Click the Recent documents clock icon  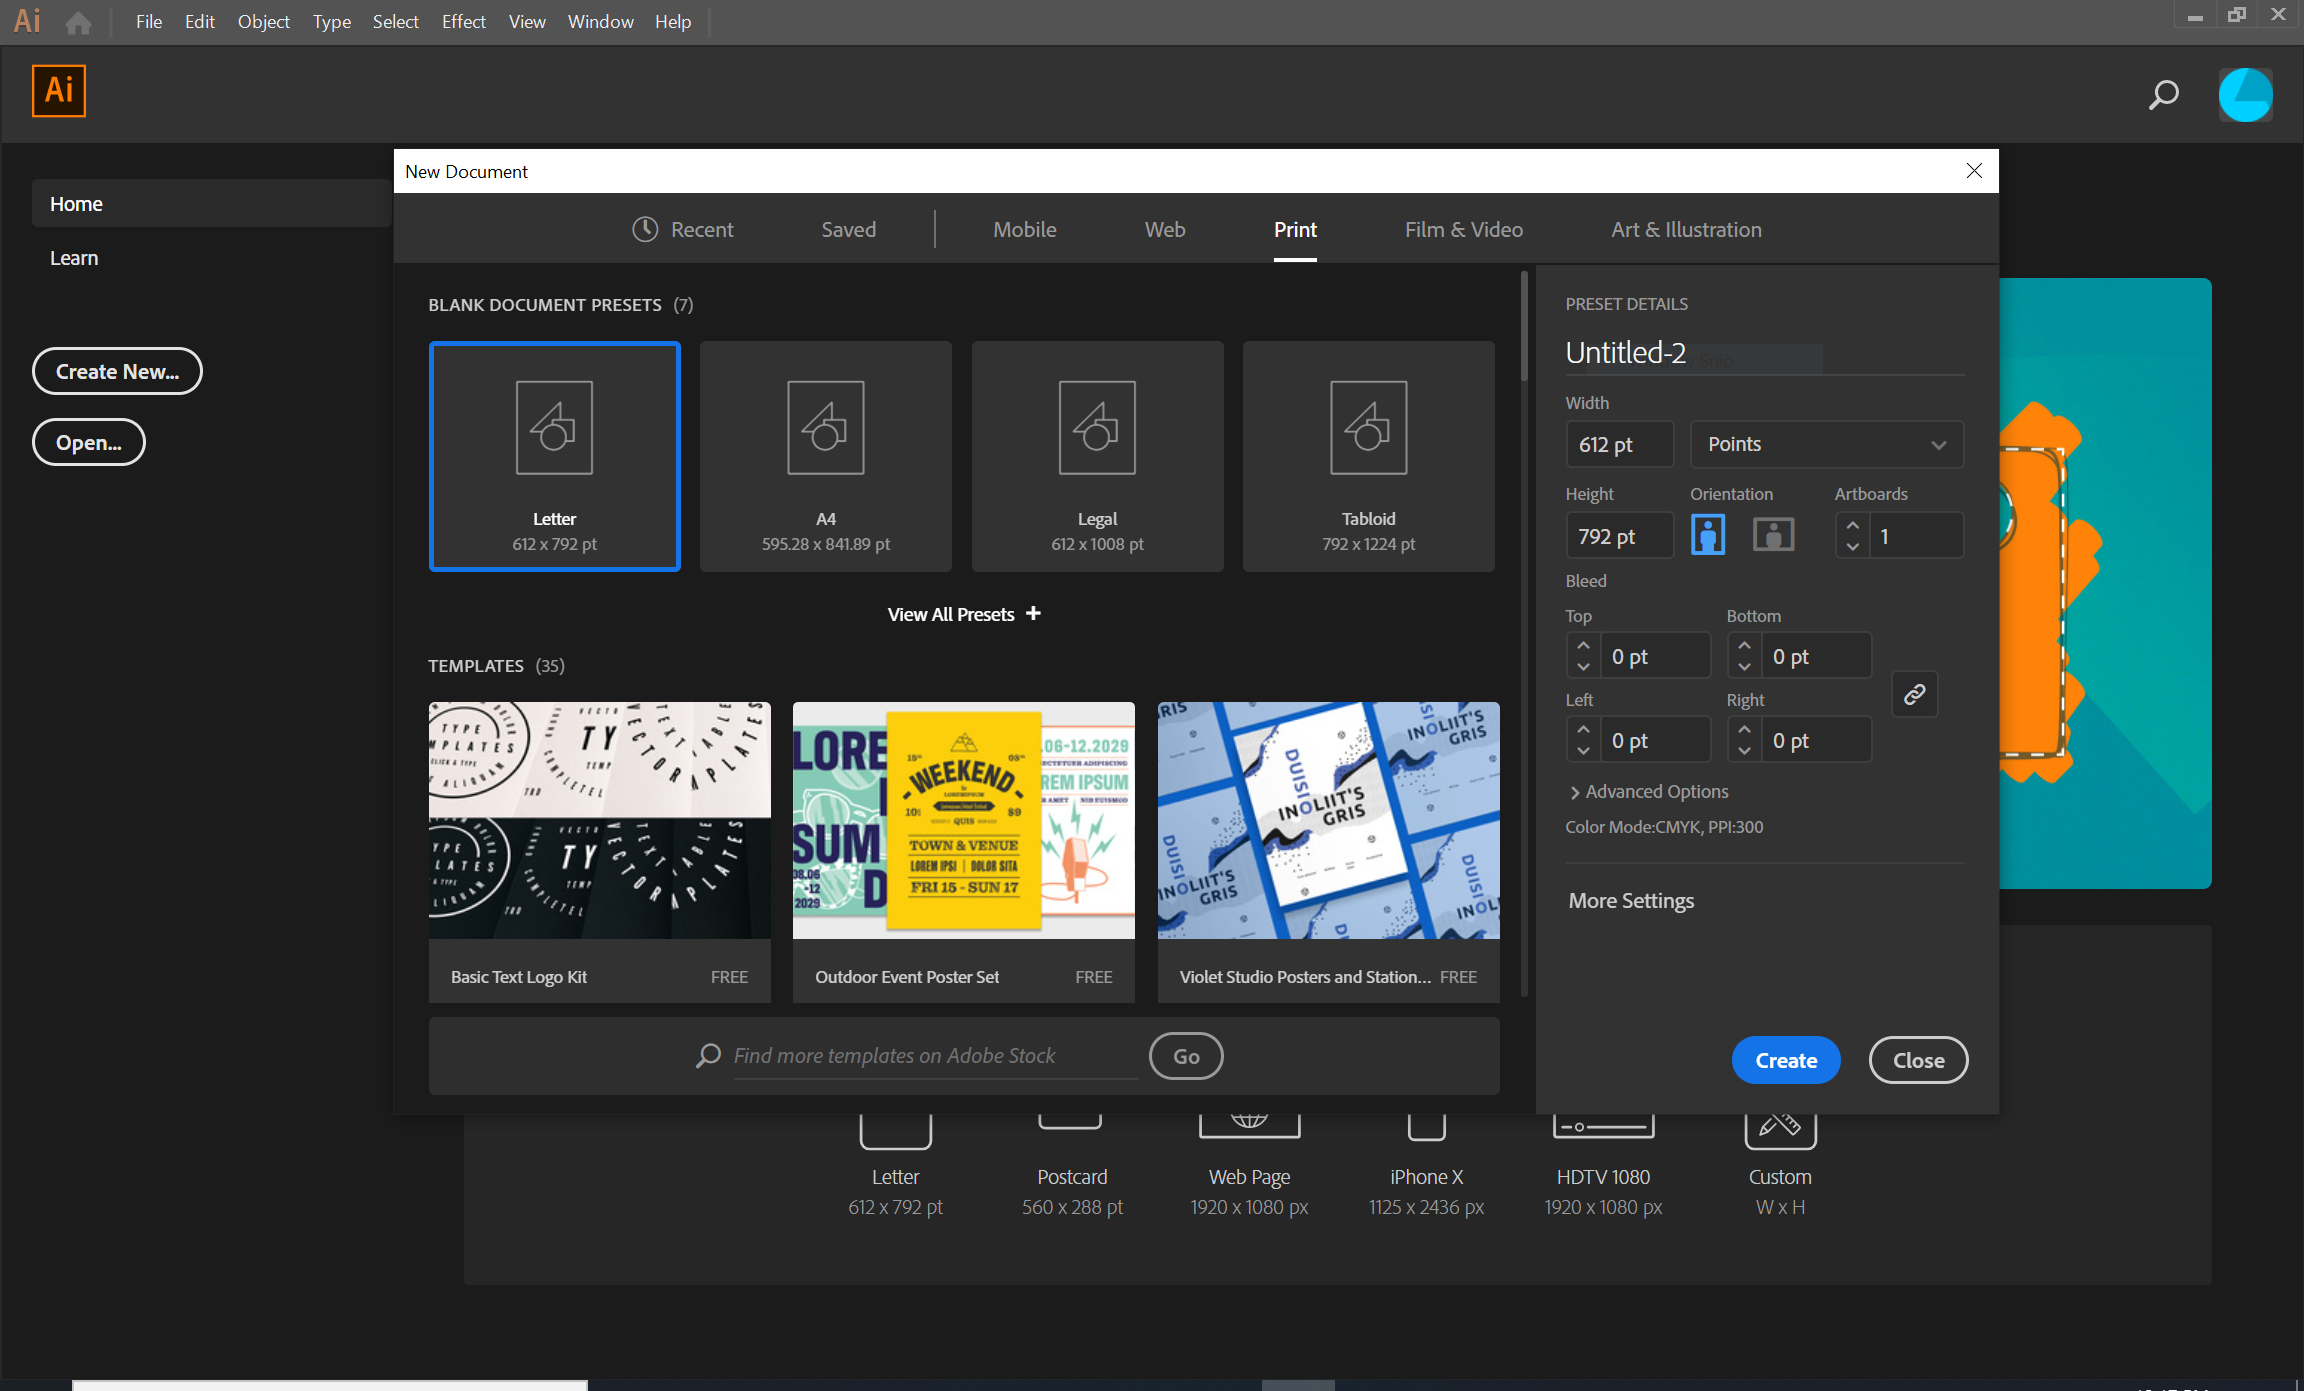pos(643,229)
